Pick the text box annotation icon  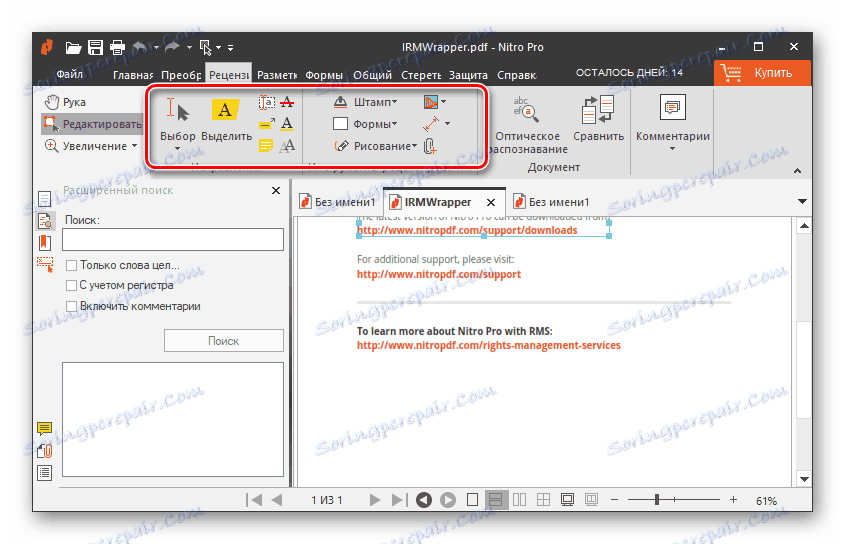click(266, 102)
